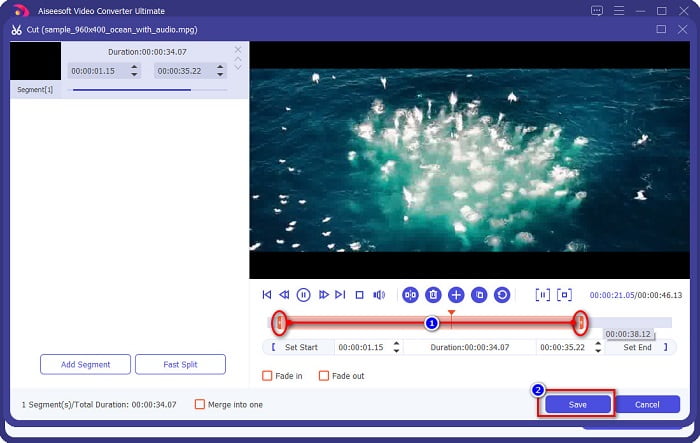
Task: Click the playback time 00:00:21.05/00:00:46.13
Action: click(636, 295)
